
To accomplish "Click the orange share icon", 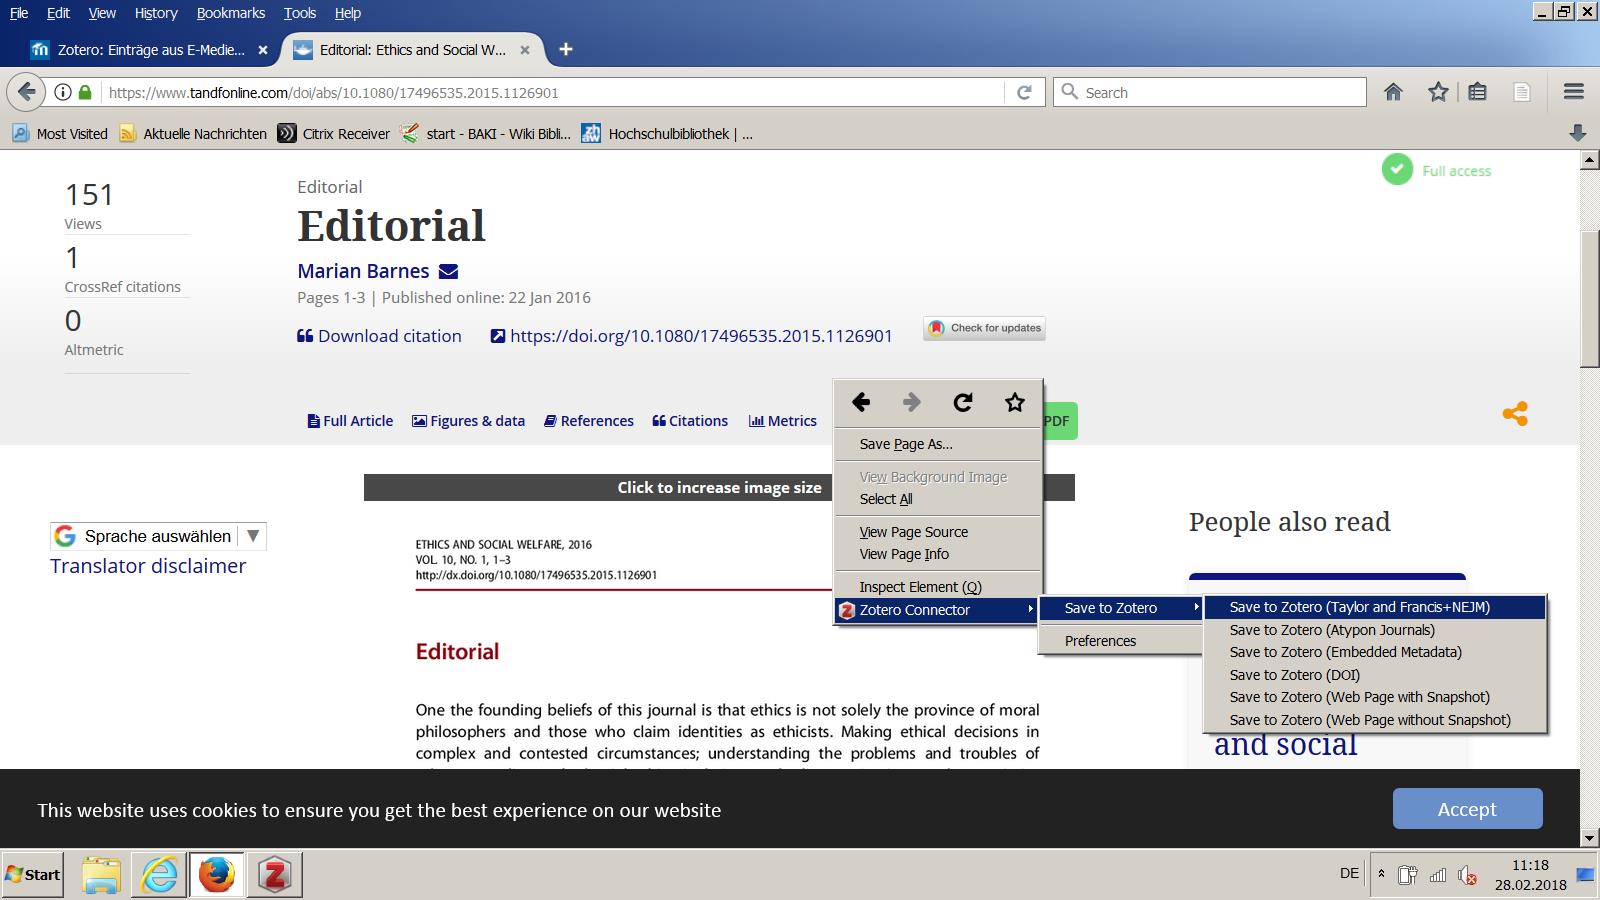I will click(1515, 414).
